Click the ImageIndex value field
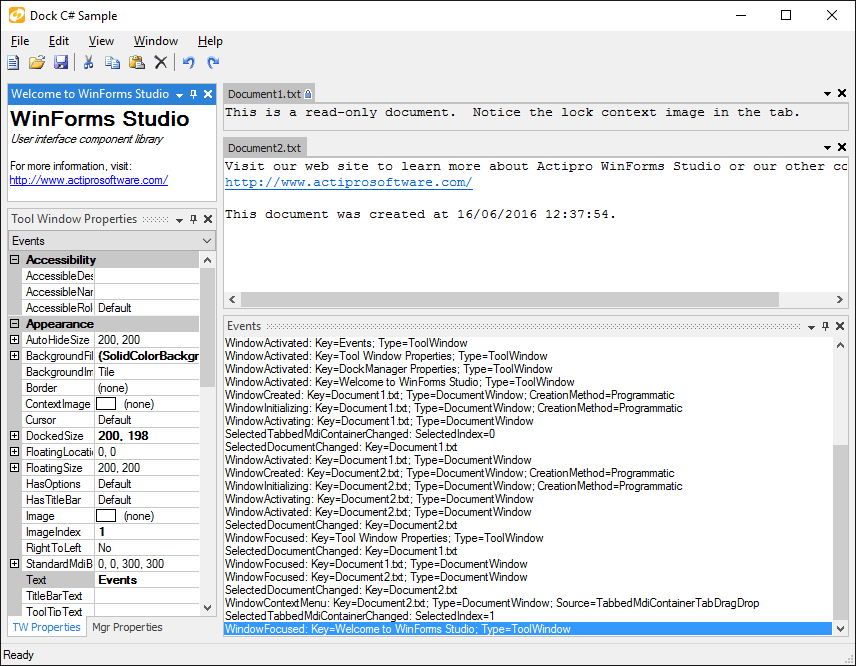Image resolution: width=856 pixels, height=666 pixels. click(x=147, y=532)
